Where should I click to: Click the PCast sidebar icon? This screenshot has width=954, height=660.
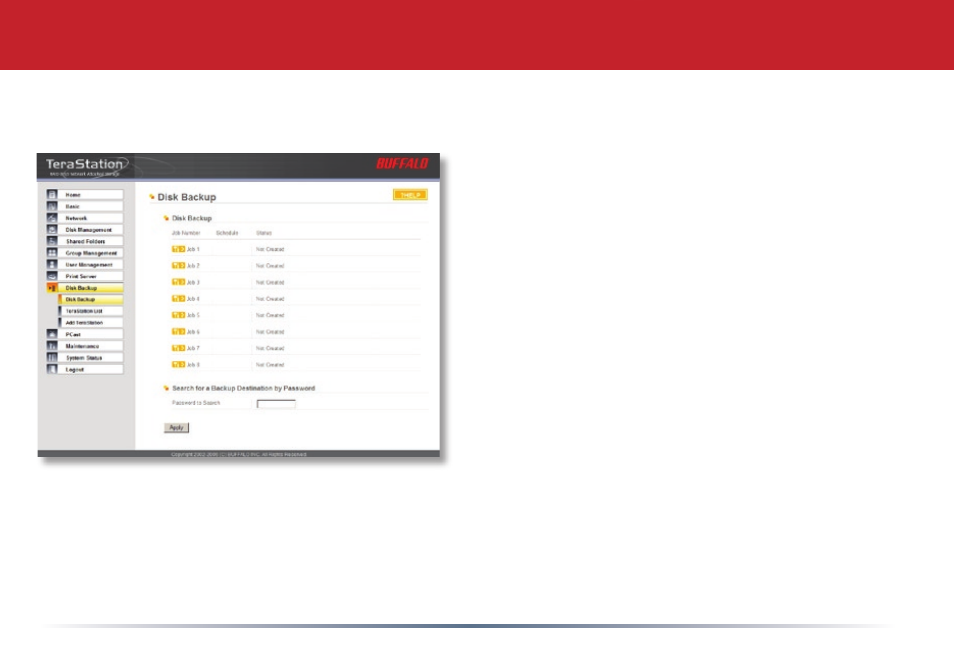point(52,334)
